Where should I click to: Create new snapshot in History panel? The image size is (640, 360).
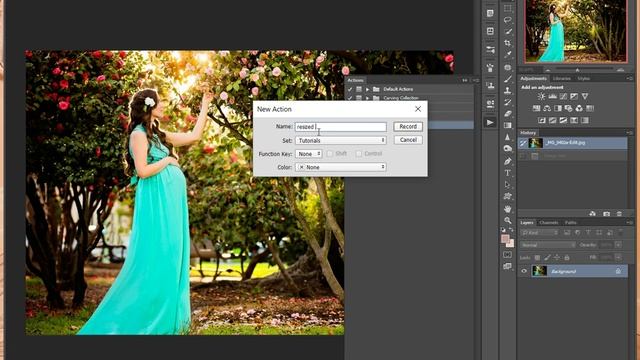607,213
